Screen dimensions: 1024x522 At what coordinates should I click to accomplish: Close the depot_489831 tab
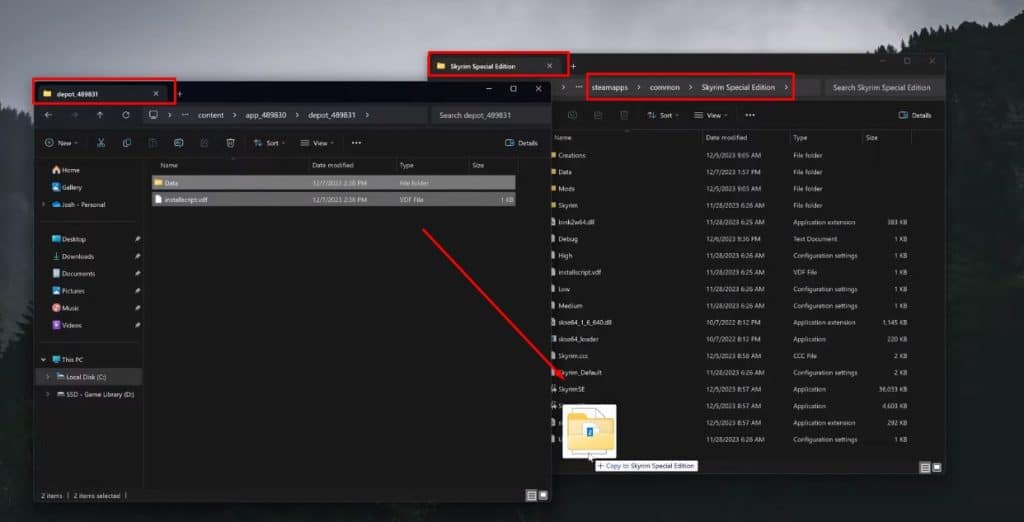pyautogui.click(x=155, y=93)
